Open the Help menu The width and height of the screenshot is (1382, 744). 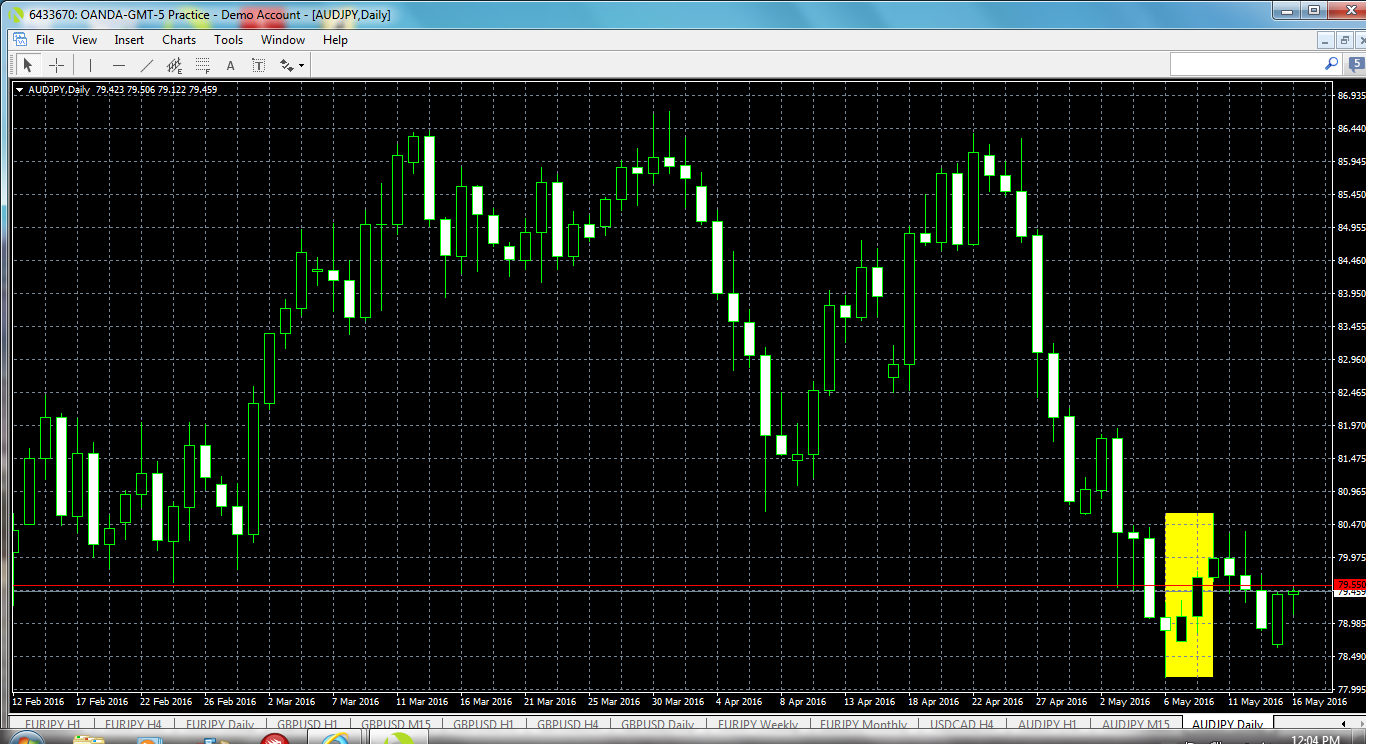[x=335, y=40]
